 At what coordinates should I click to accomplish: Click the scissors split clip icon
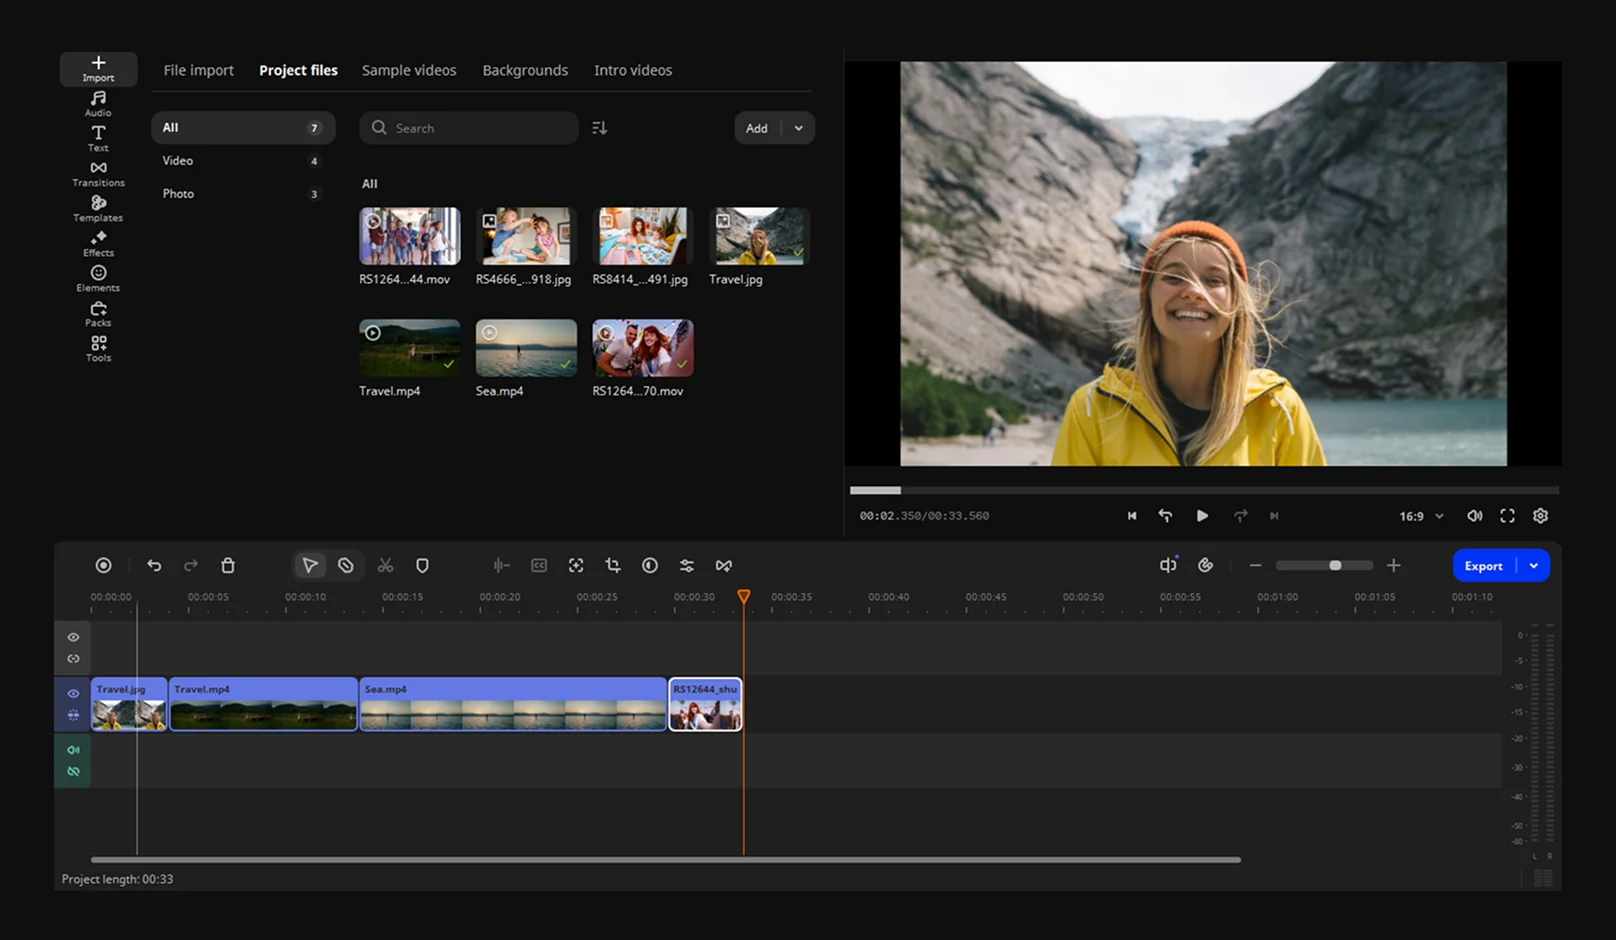tap(385, 566)
